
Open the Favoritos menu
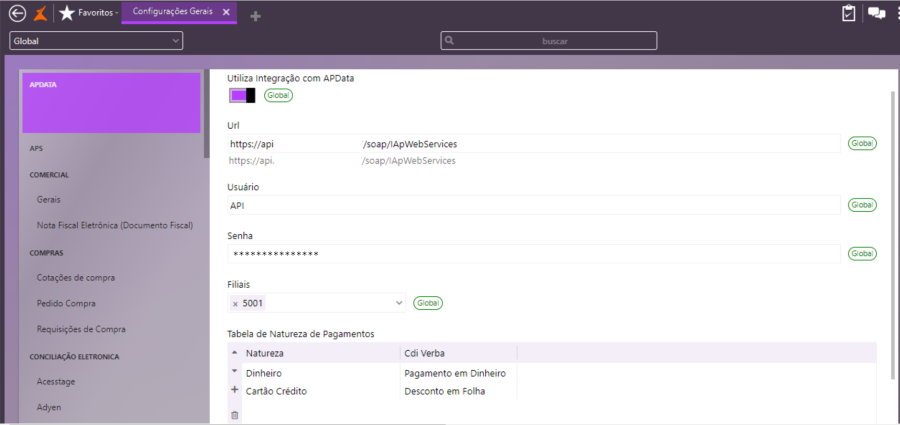coord(98,13)
